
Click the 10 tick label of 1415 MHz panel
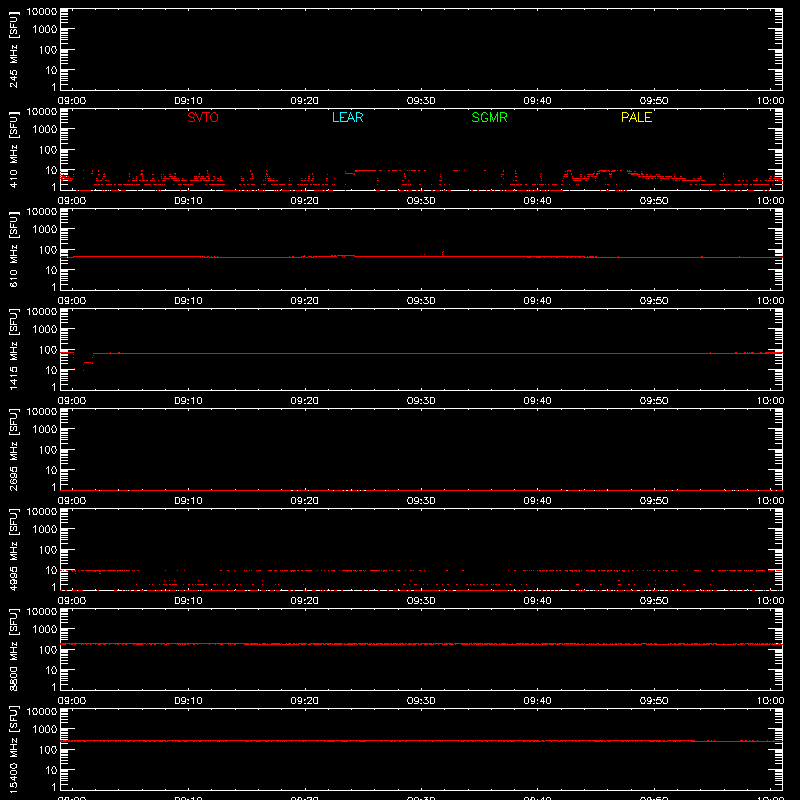(51, 370)
